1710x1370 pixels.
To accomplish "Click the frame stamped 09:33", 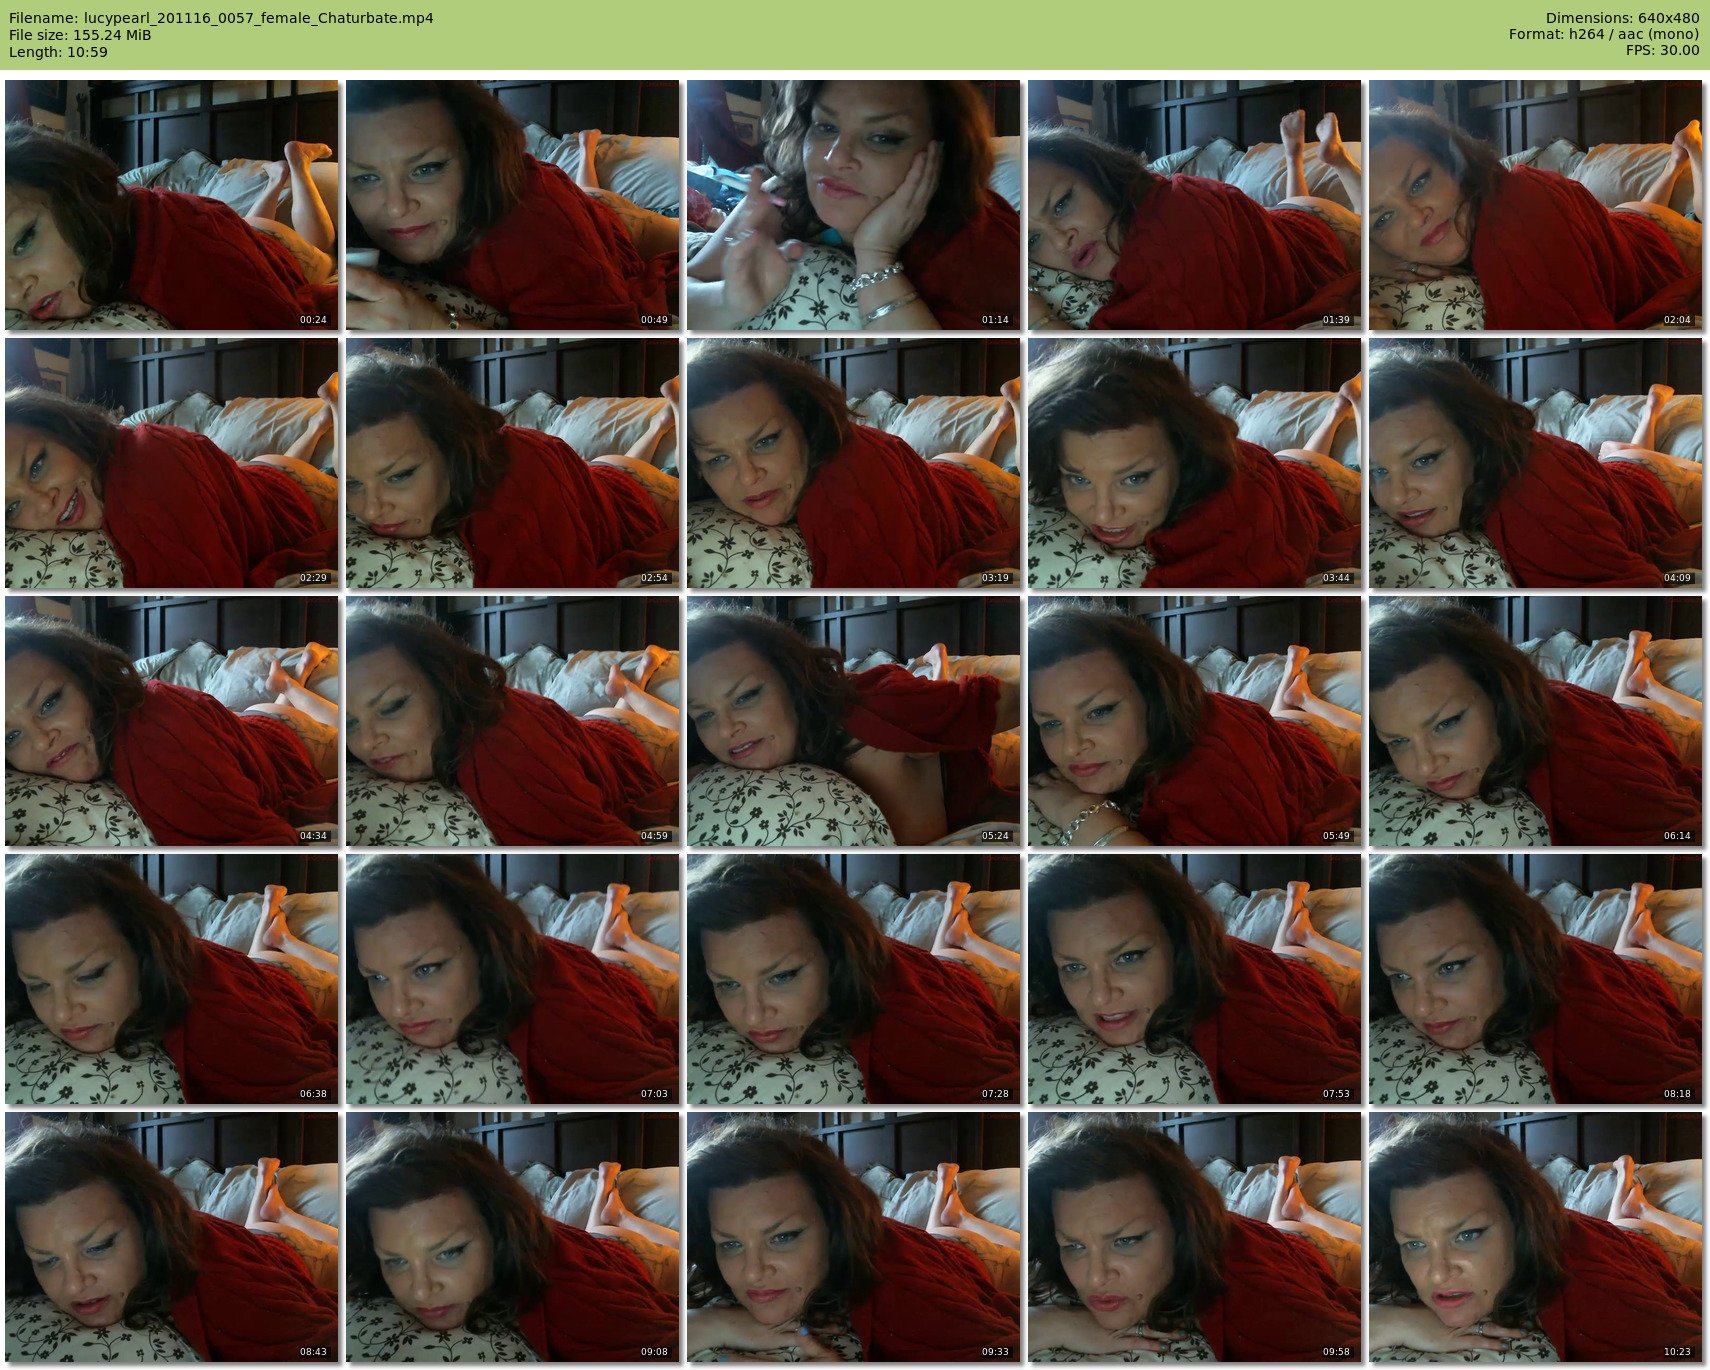I will tap(853, 1237).
